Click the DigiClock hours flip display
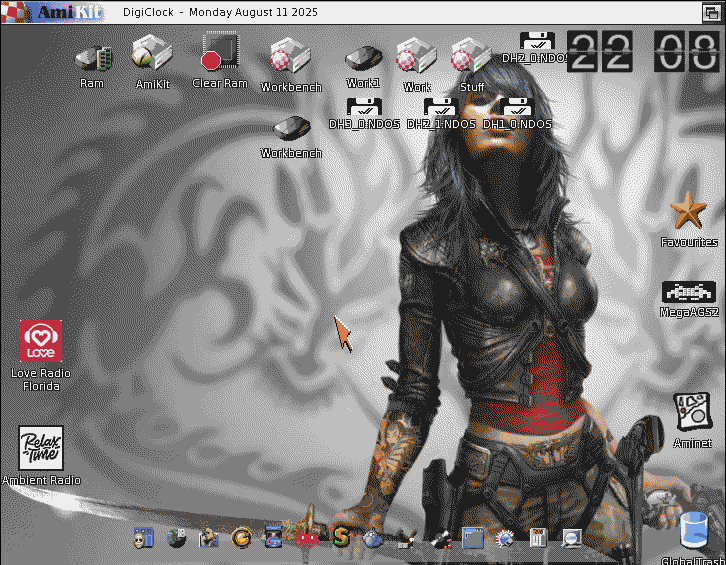 (x=600, y=51)
